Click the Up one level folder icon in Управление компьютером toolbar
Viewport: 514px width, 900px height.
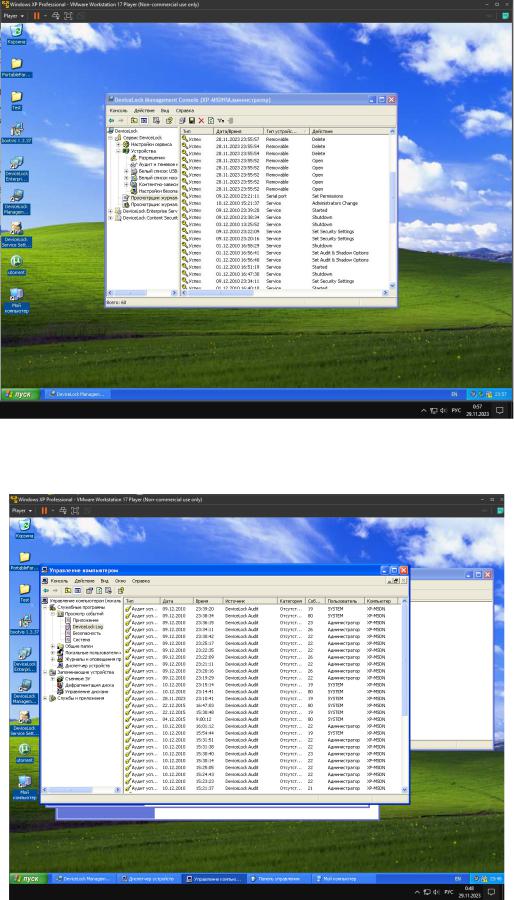pos(68,590)
